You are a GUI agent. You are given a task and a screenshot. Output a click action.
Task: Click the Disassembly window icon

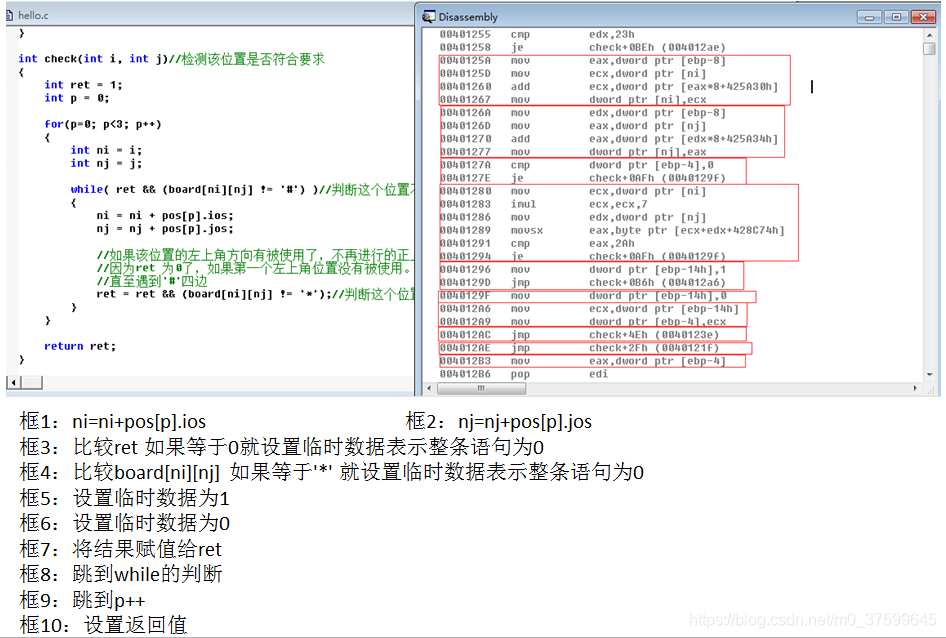[428, 17]
